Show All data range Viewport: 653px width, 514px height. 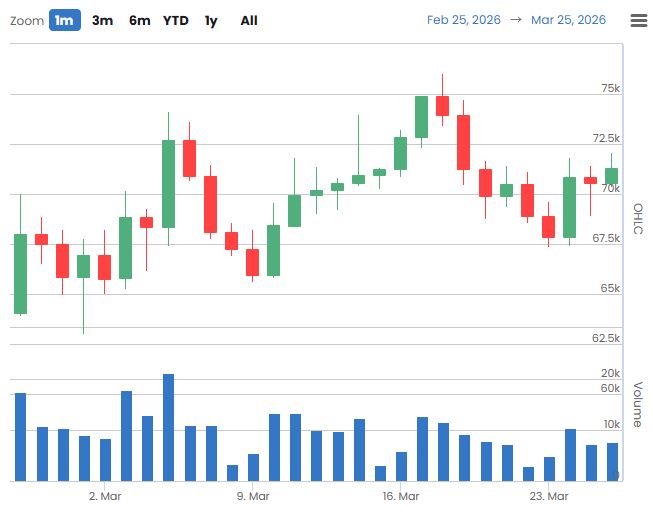click(x=249, y=20)
